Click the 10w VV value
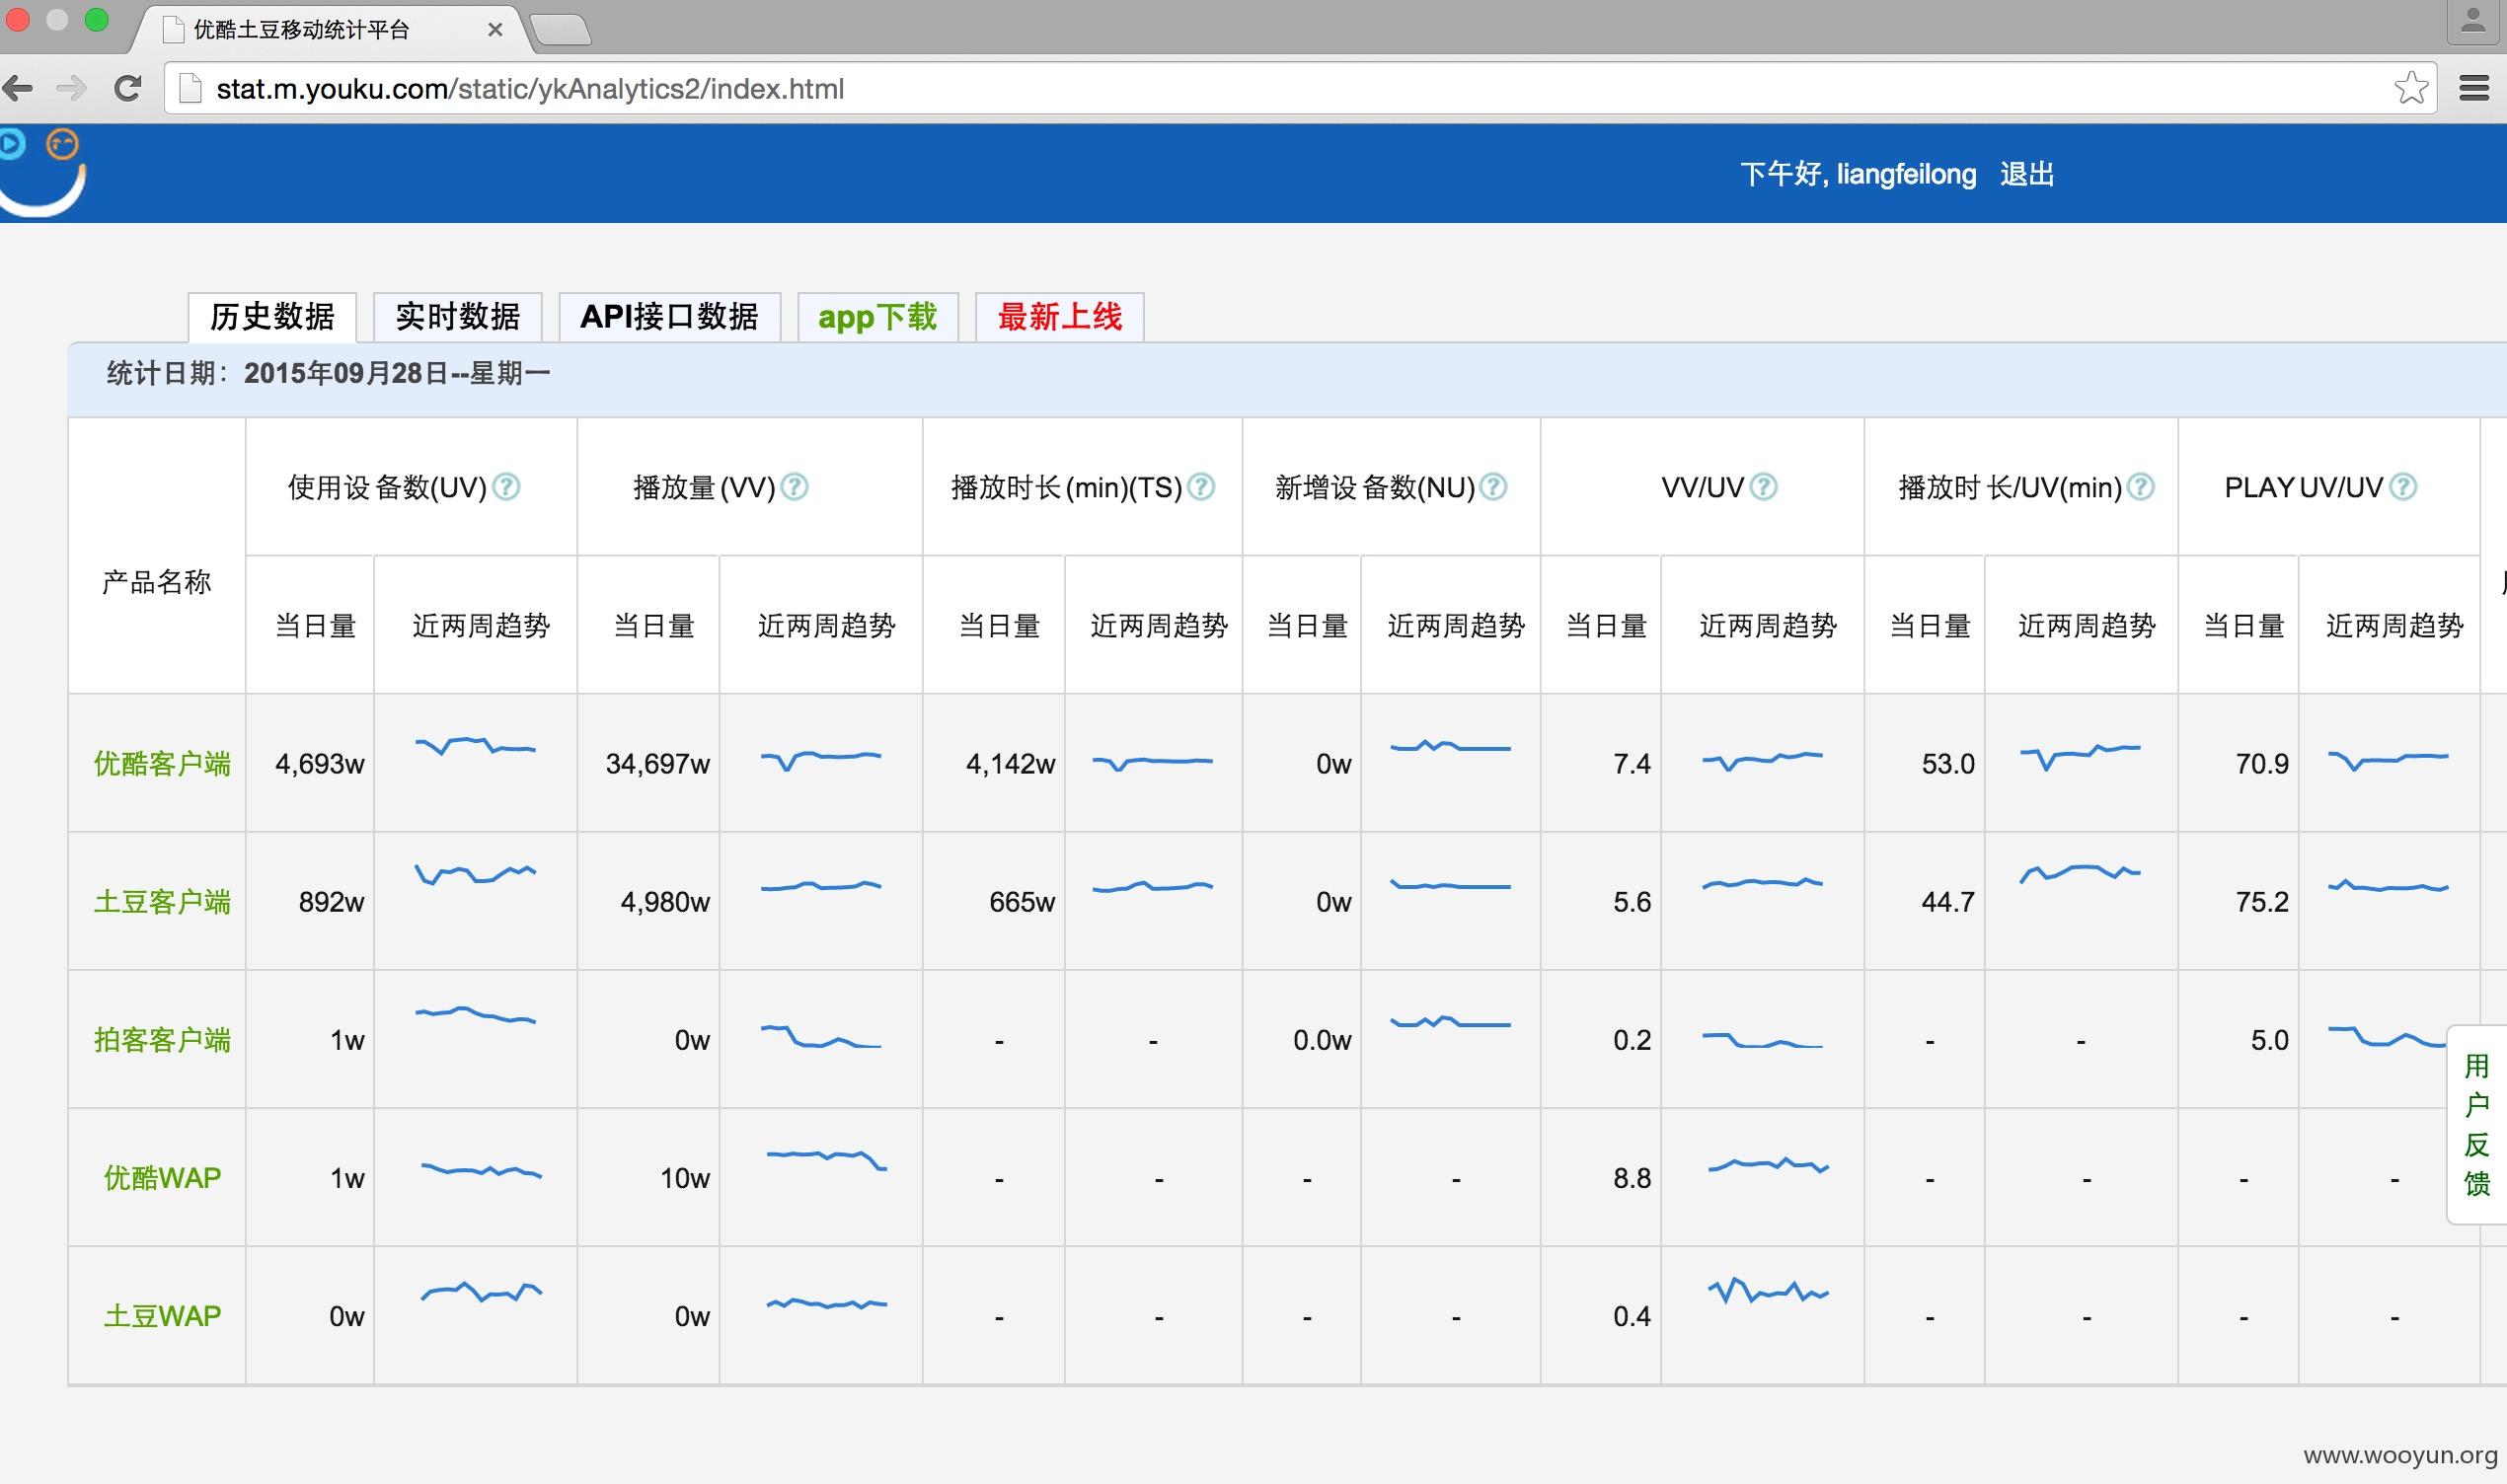The width and height of the screenshot is (2507, 1484). pyautogui.click(x=685, y=1178)
